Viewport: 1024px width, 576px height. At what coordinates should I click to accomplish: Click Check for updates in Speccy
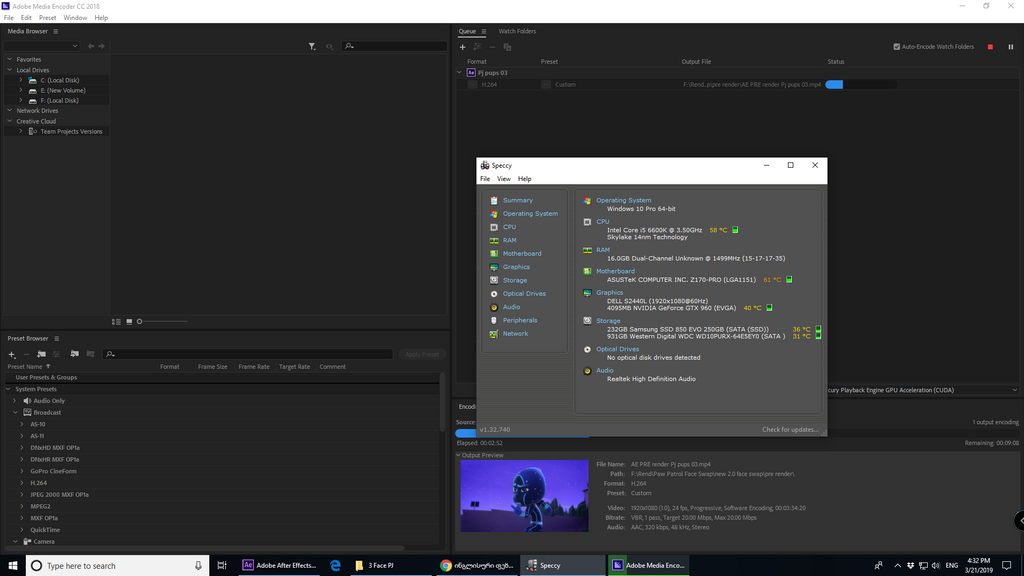(x=789, y=429)
